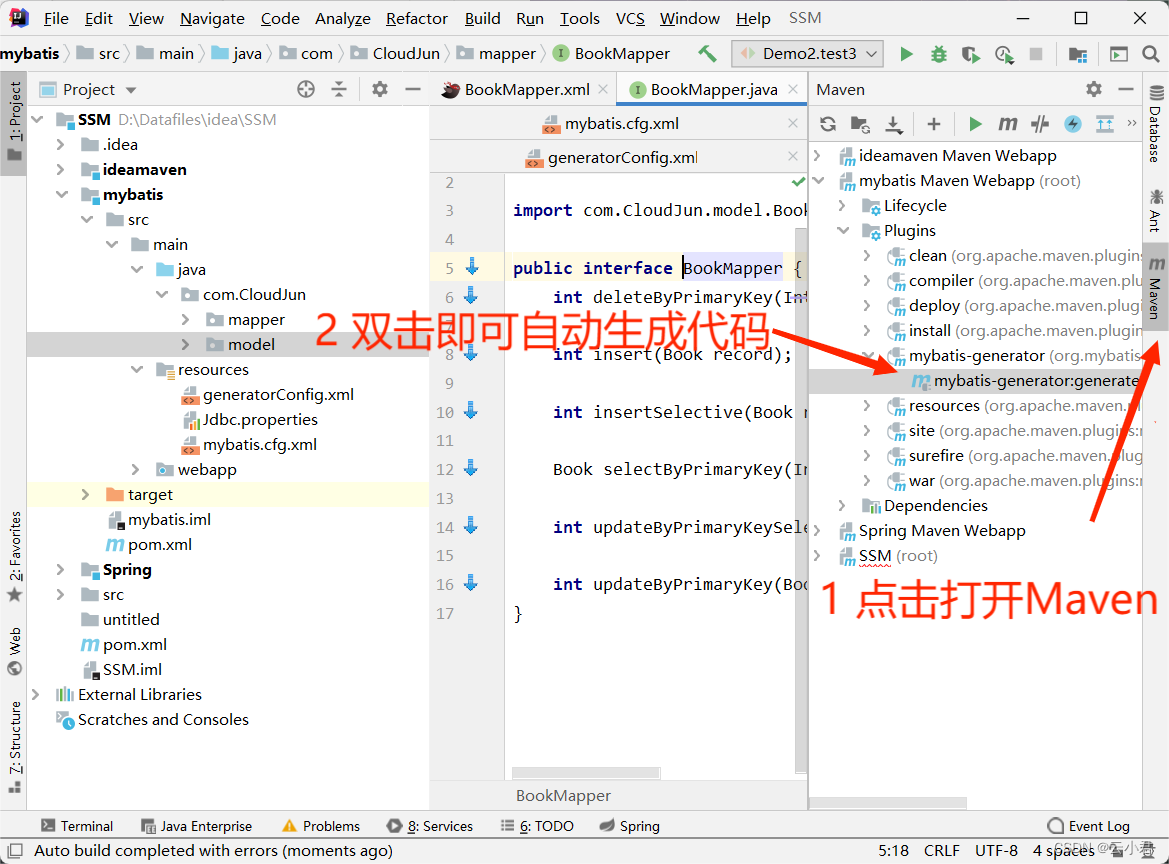Open the Event Log
Viewport: 1169px width, 864px height.
click(x=1088, y=826)
